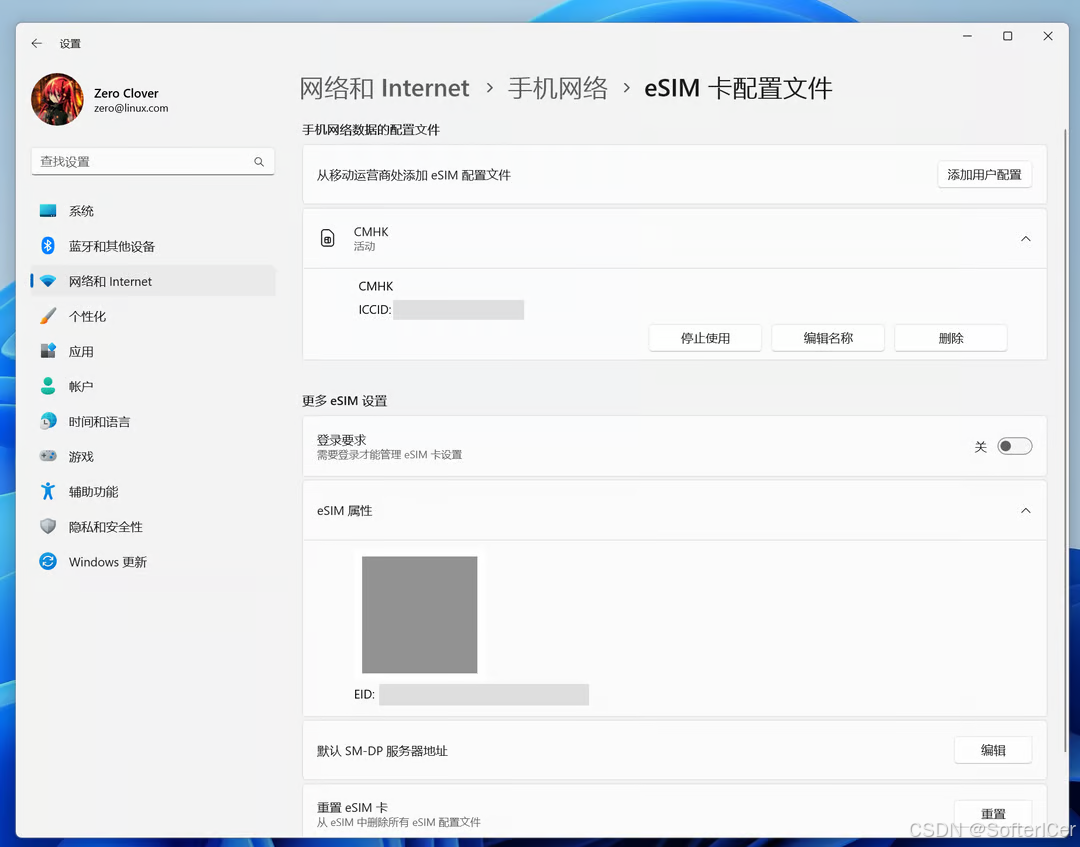
Task: Click 停止使用 button for CMHK
Action: click(705, 338)
